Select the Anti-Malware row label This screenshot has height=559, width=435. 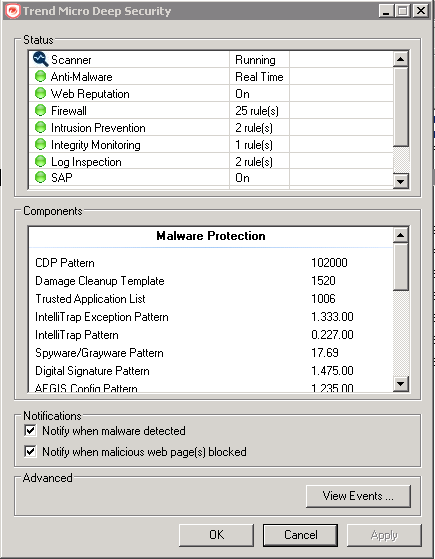coord(82,77)
